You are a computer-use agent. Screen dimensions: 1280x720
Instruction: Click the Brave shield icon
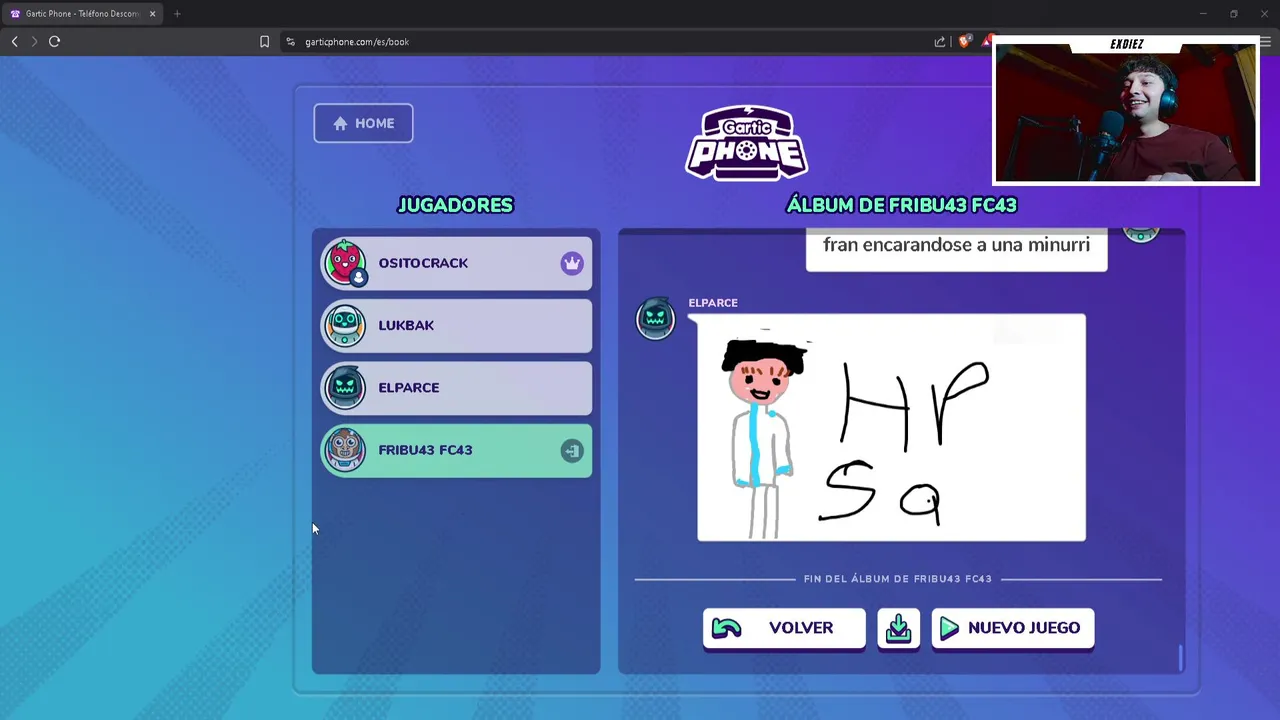(964, 41)
